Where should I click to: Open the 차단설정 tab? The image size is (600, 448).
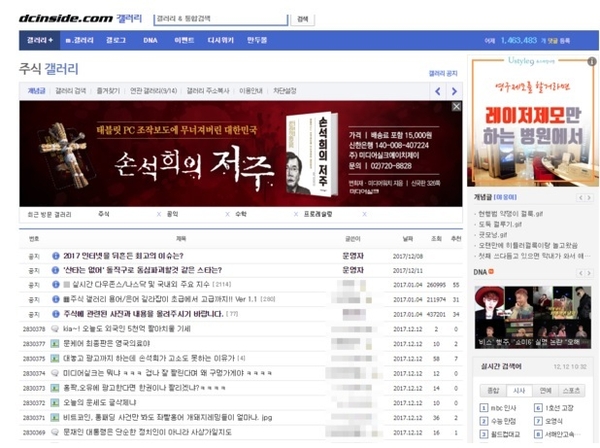pos(284,91)
